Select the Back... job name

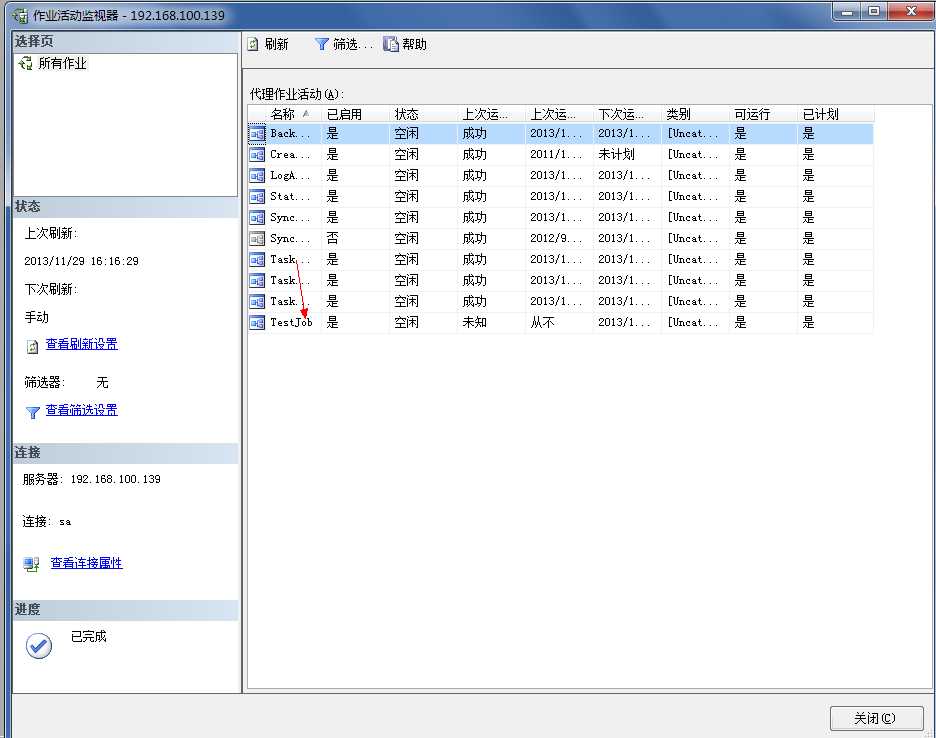[290, 134]
